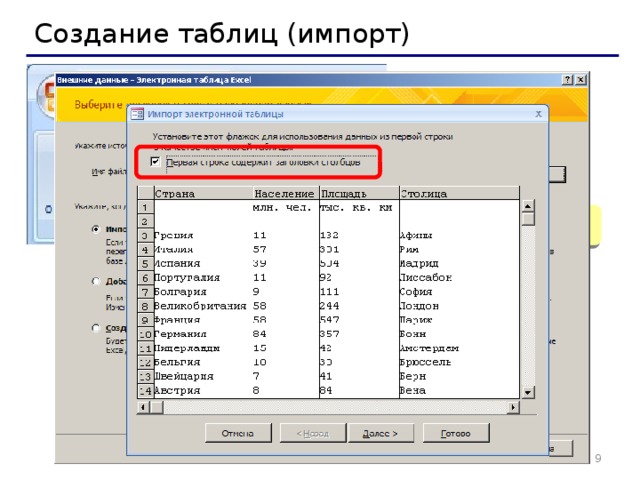Image resolution: width=640 pixels, height=480 pixels.
Task: Select row header number 8
Action: [x=145, y=306]
